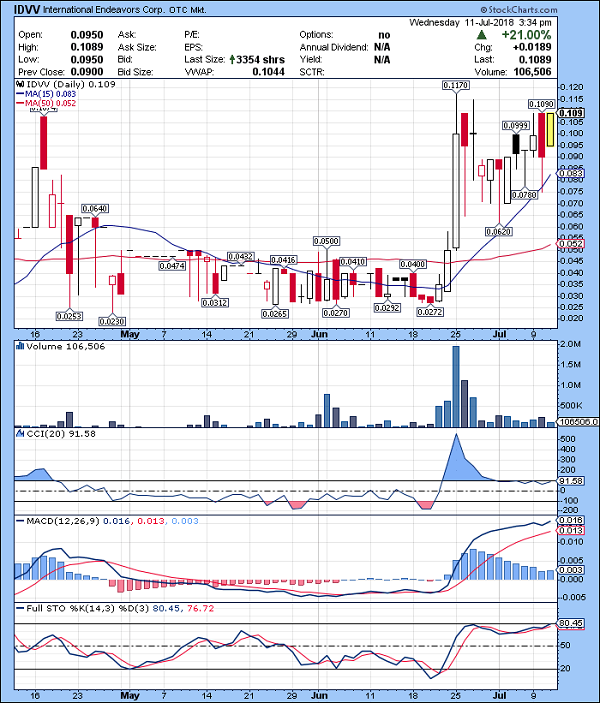Select the yellow latest candlestick

(x=550, y=130)
